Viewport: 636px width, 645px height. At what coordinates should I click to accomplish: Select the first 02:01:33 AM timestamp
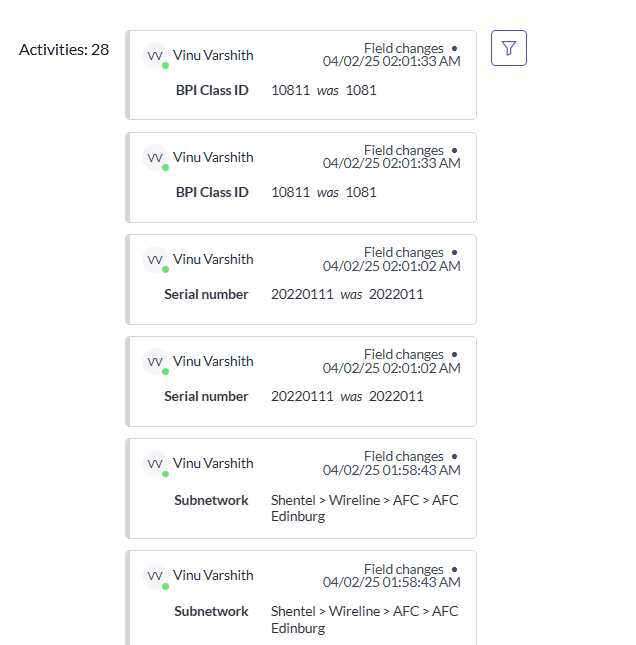pyautogui.click(x=391, y=61)
